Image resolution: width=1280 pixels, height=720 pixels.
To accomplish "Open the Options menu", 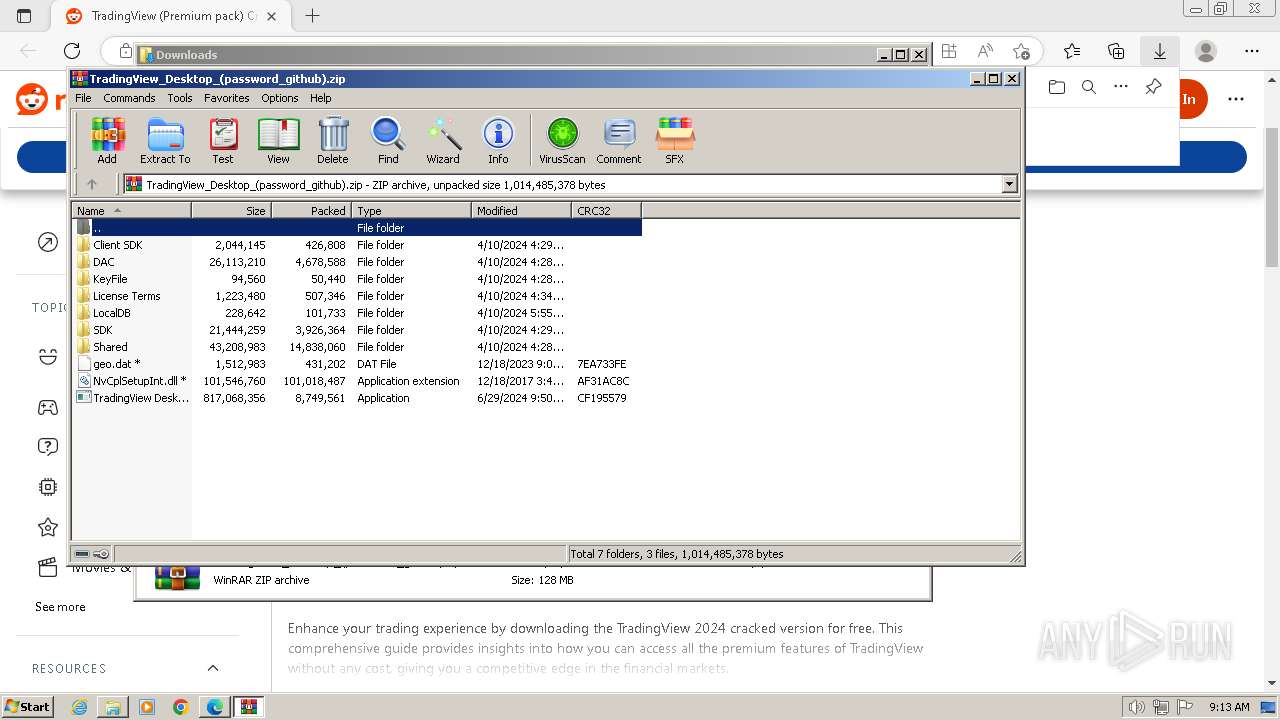I will [280, 98].
